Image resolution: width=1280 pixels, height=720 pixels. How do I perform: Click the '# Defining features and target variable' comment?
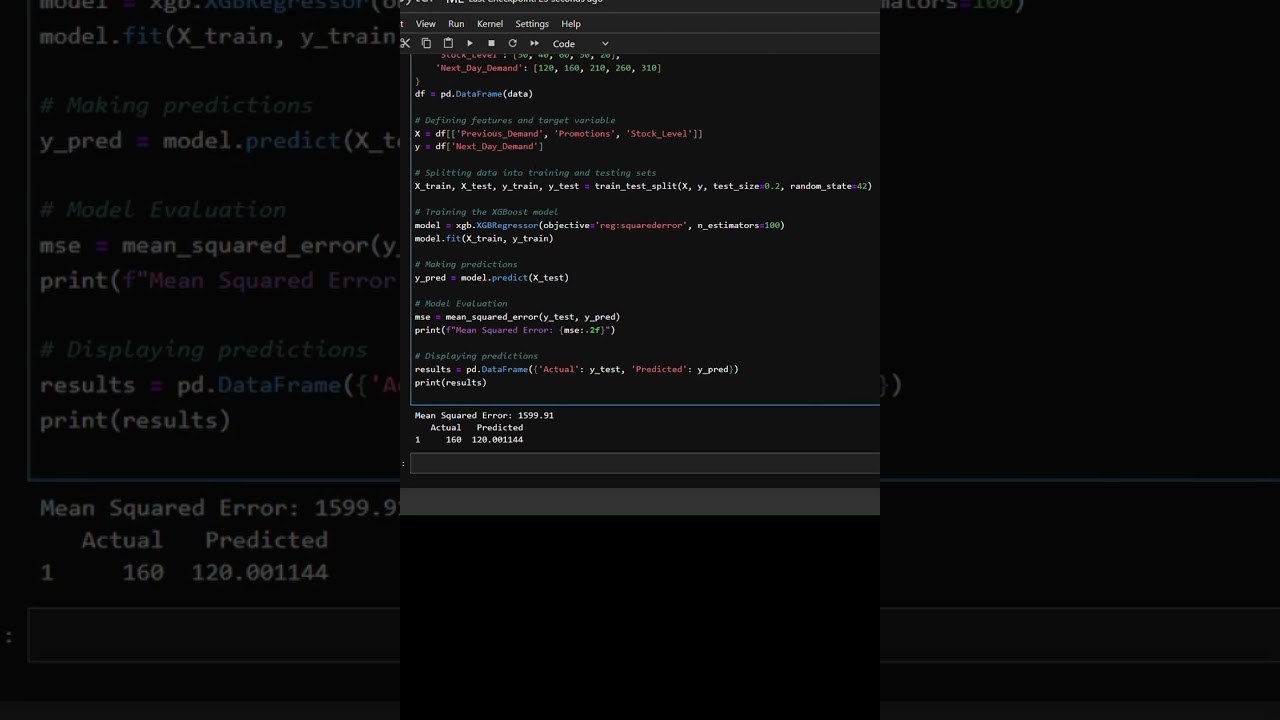[515, 120]
